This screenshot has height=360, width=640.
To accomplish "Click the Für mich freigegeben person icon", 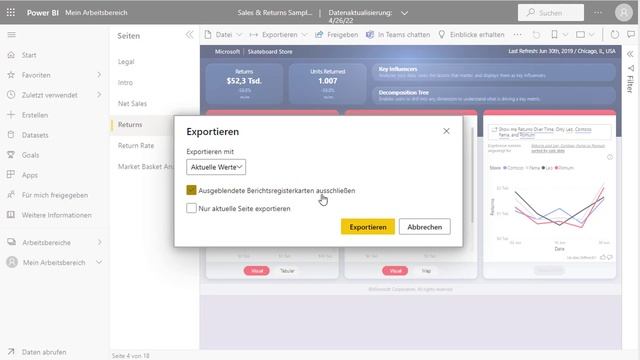I will (11, 195).
